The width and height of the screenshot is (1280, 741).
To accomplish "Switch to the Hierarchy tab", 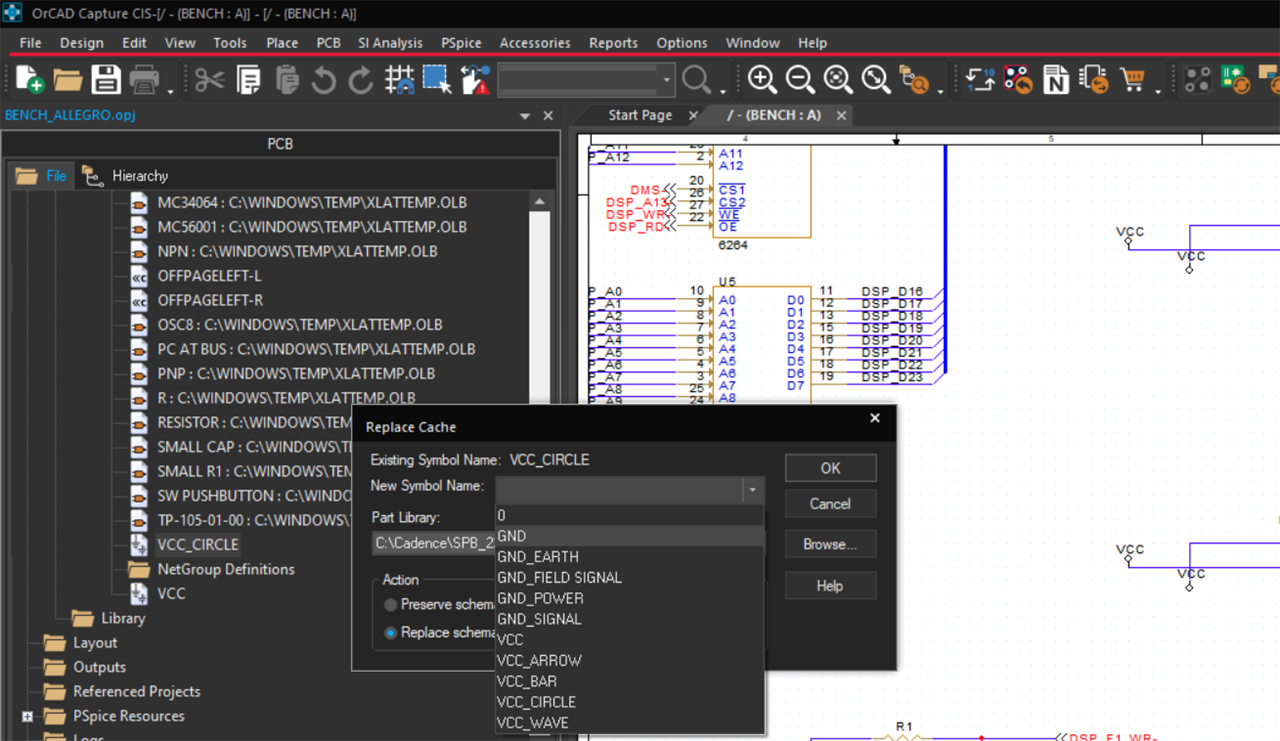I will pyautogui.click(x=126, y=176).
